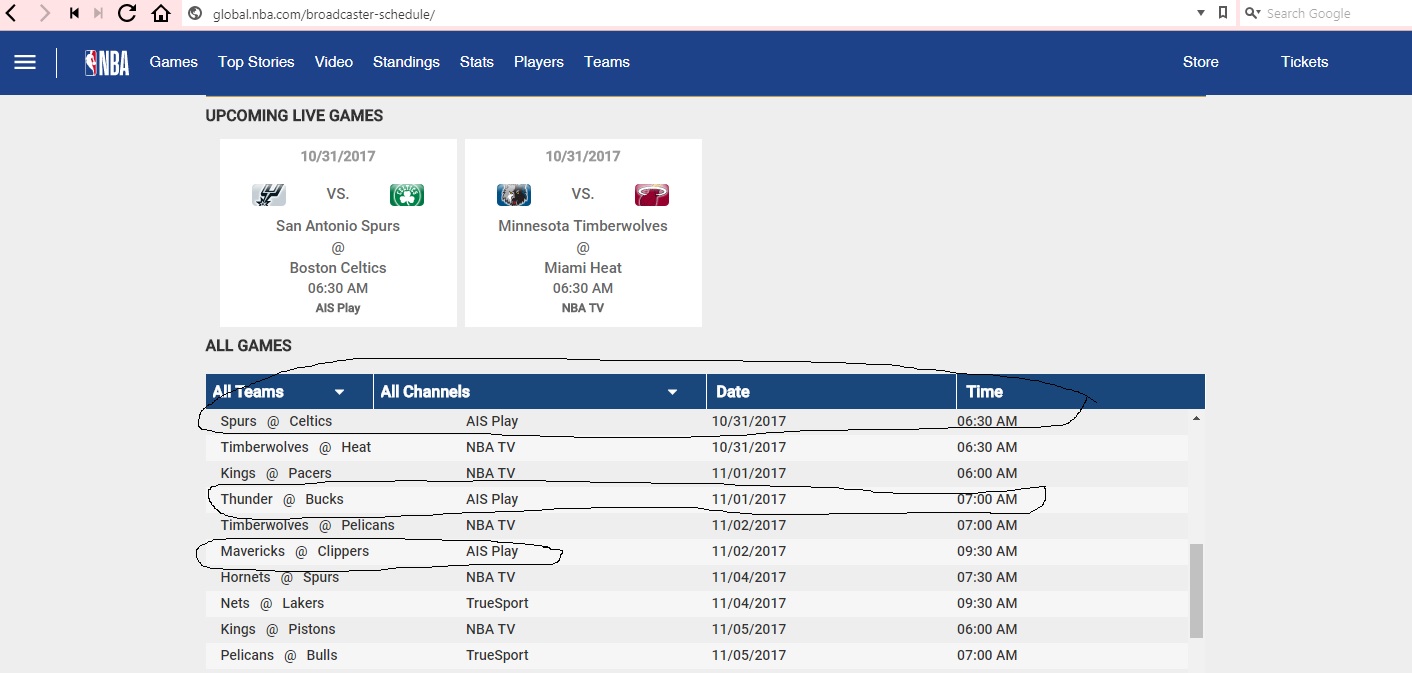1412x673 pixels.
Task: Click 09:30 AM time for Mavericks @ Clippers
Action: click(x=987, y=551)
